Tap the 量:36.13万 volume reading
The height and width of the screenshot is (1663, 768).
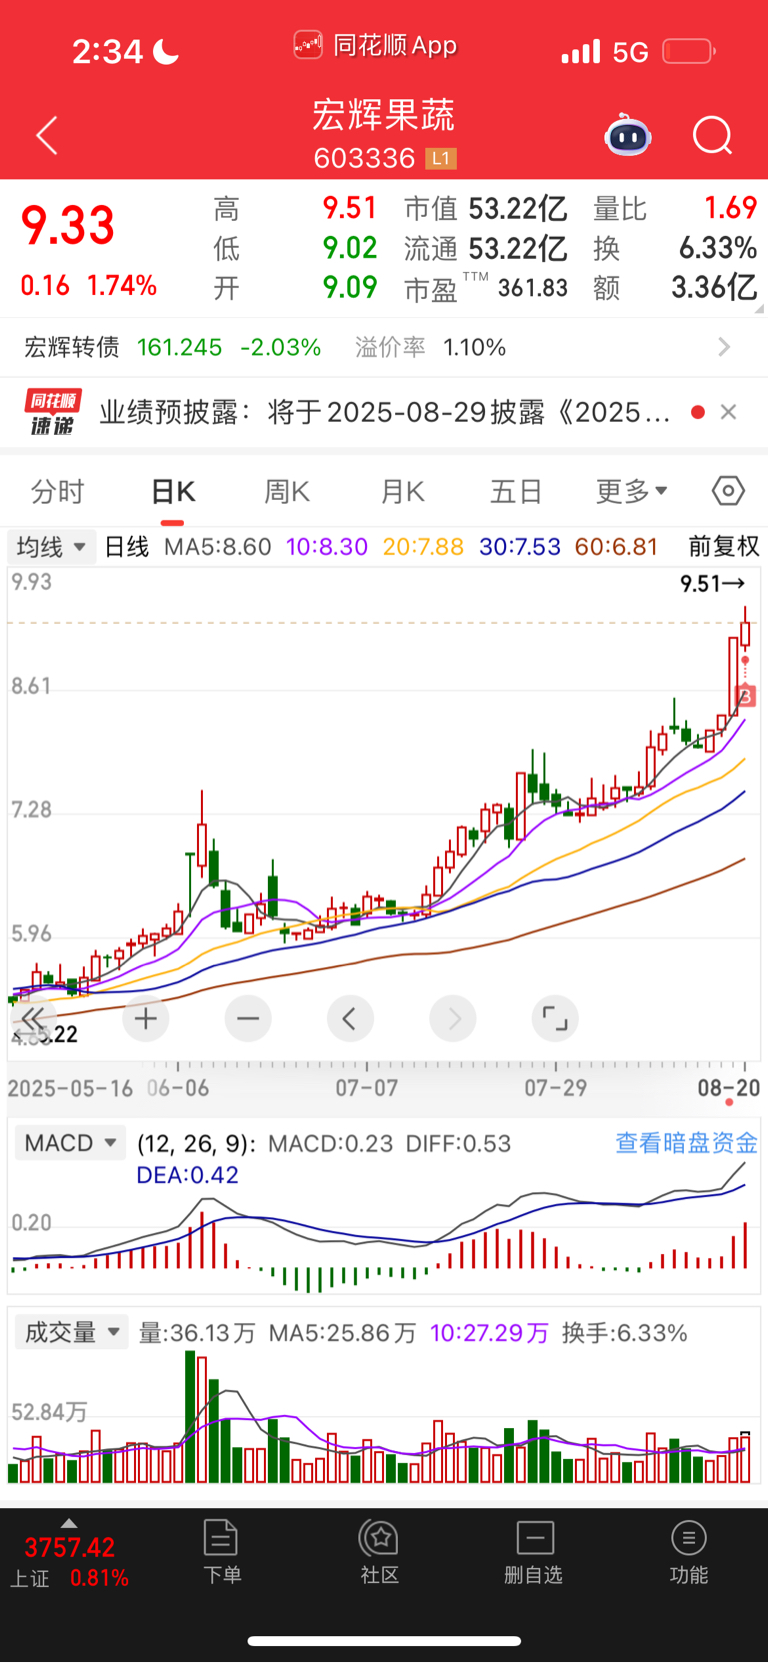pos(197,1333)
